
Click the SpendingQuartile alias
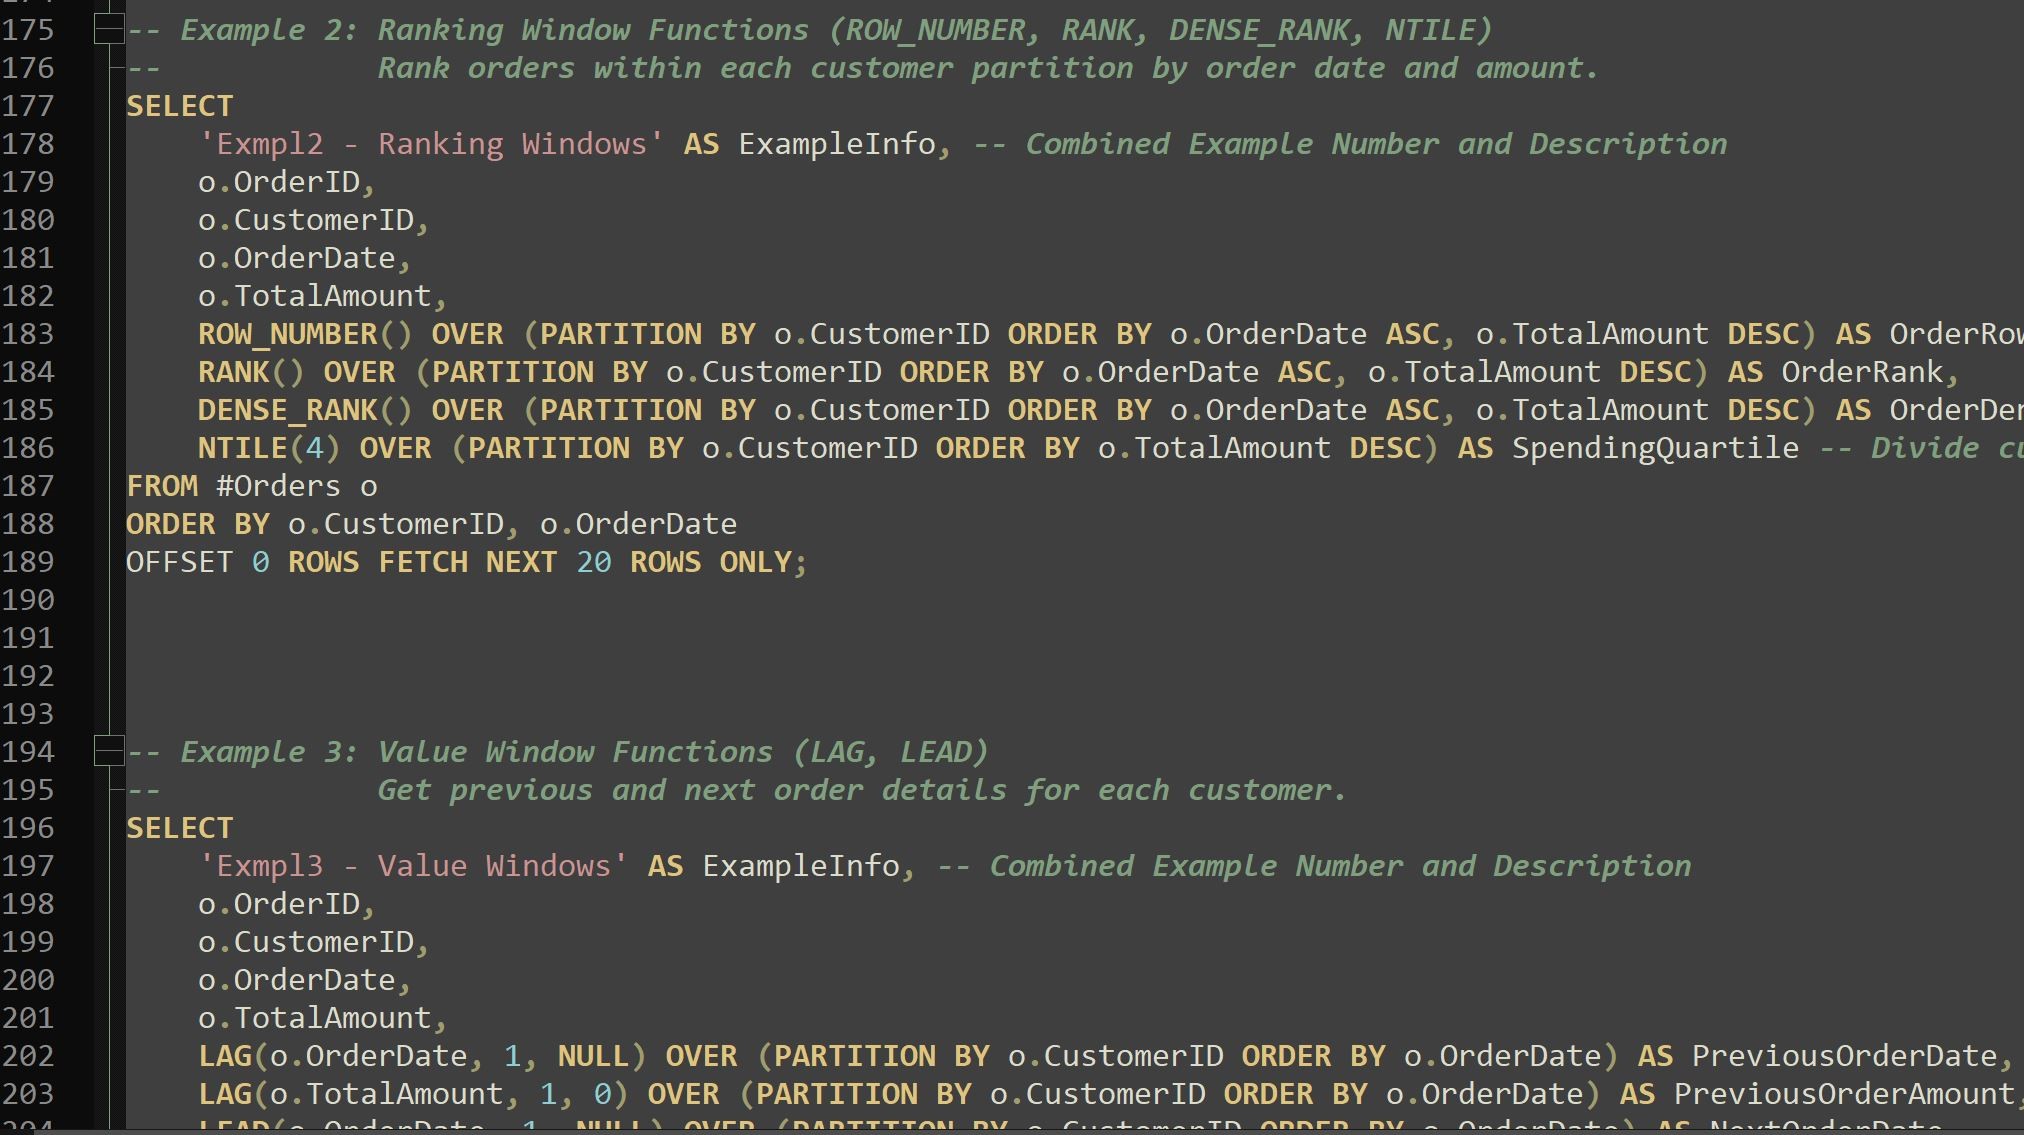[1654, 448]
